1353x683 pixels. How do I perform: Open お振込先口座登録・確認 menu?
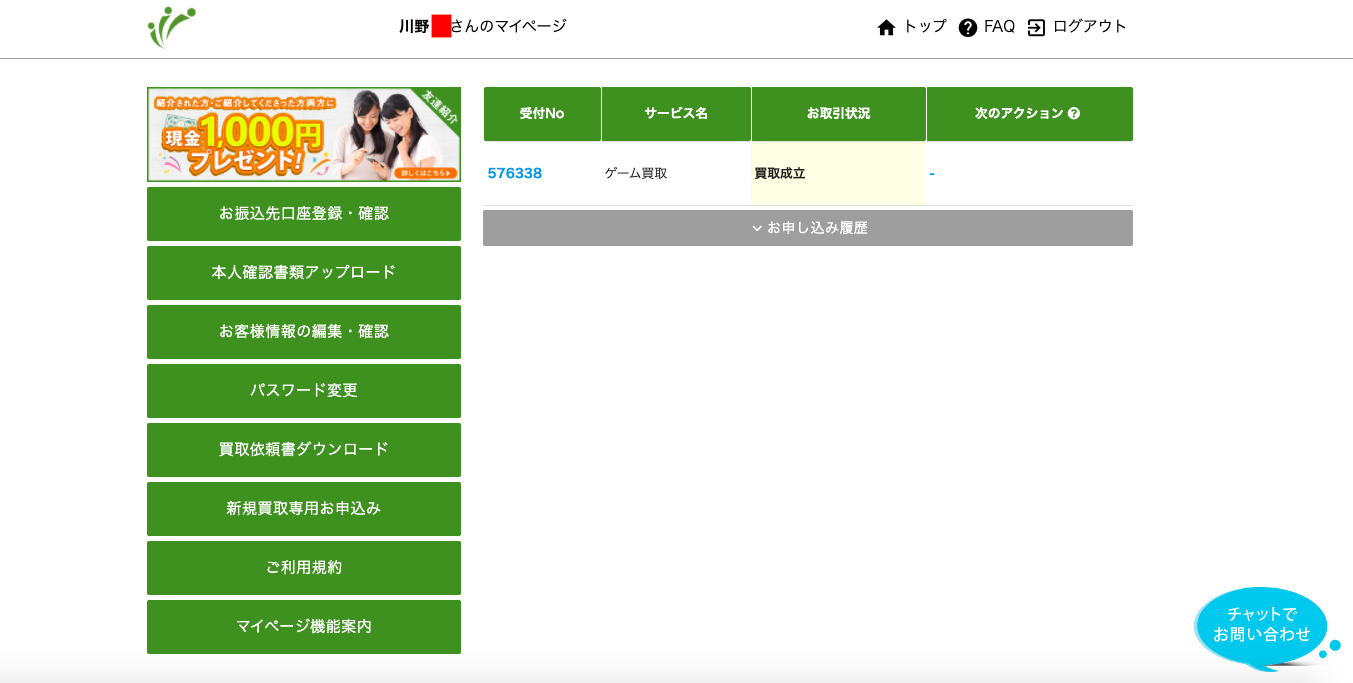[304, 214]
